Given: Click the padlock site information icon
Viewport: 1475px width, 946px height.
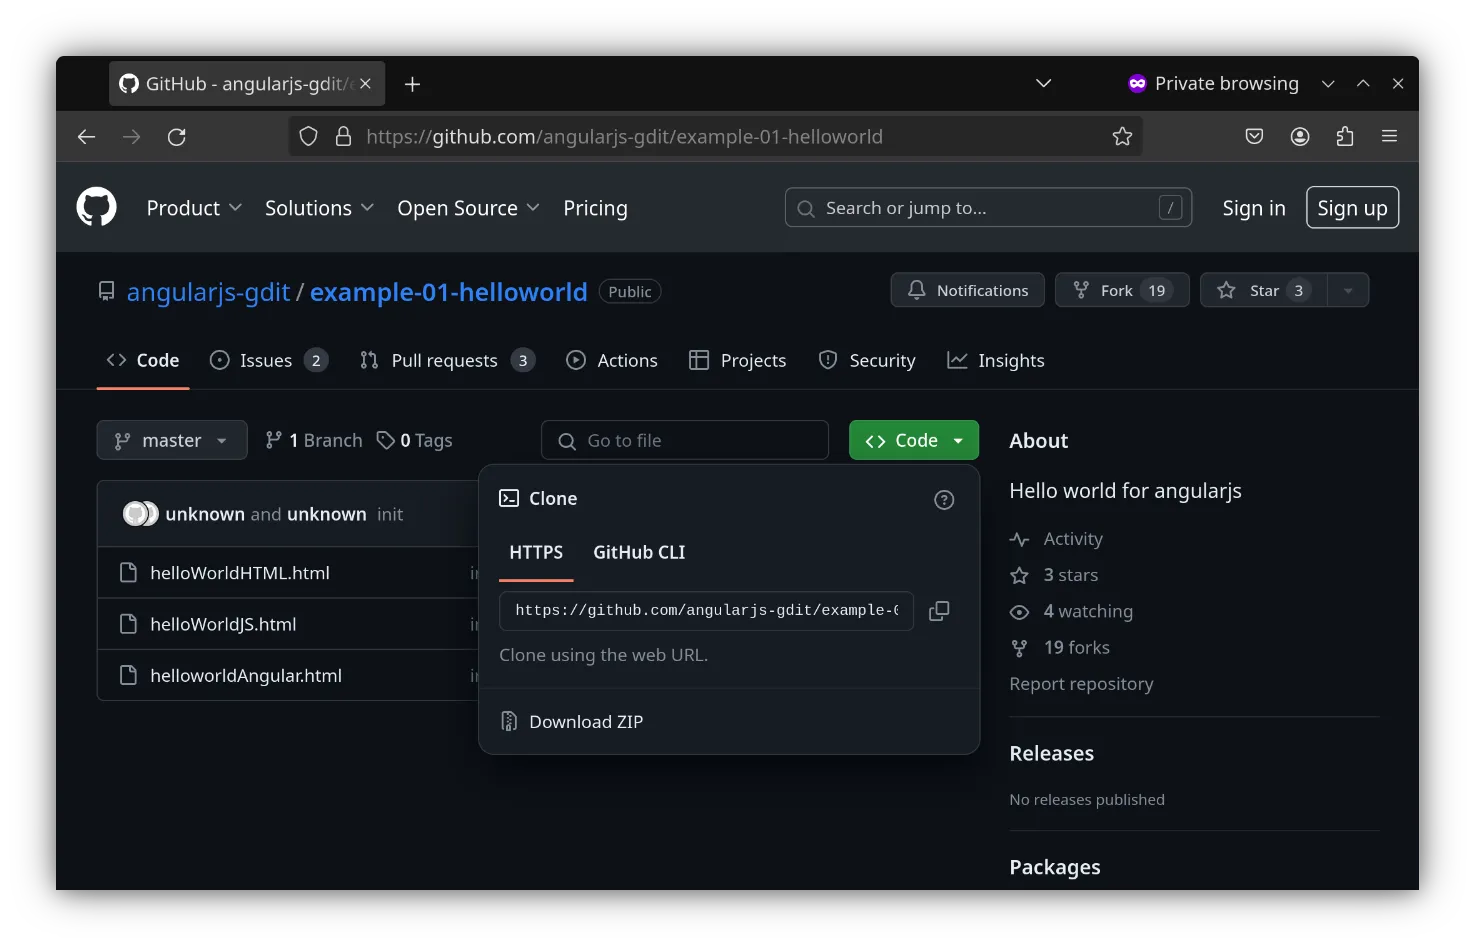Looking at the screenshot, I should (x=343, y=137).
